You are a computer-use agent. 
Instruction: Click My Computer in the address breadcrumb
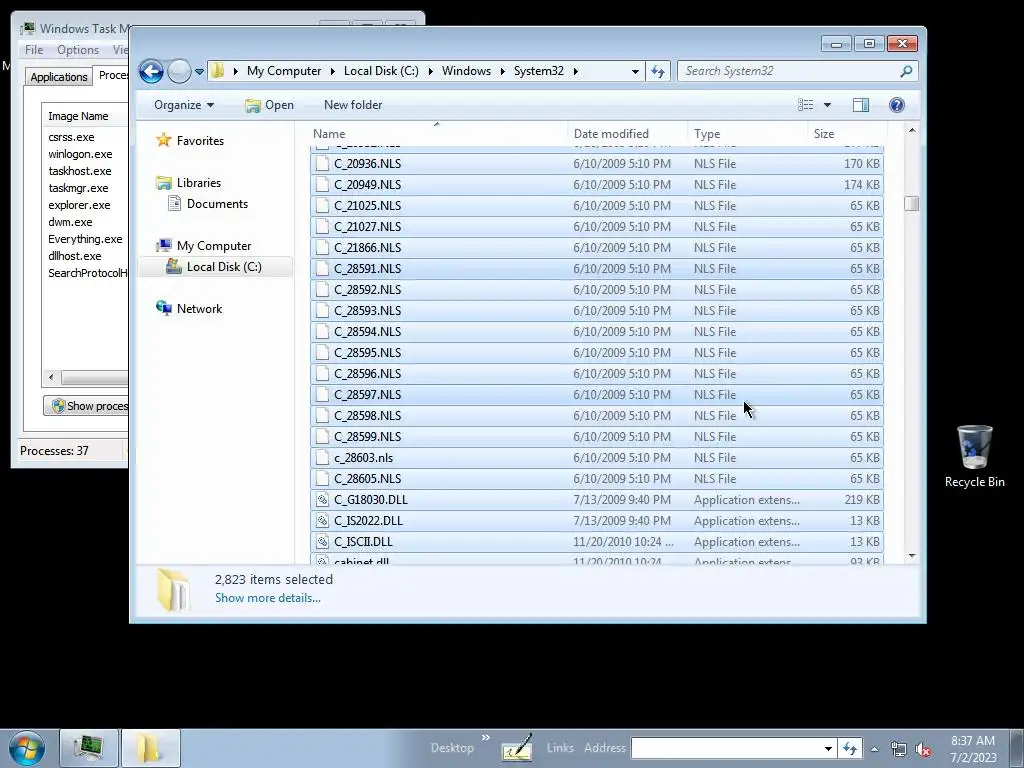click(283, 71)
